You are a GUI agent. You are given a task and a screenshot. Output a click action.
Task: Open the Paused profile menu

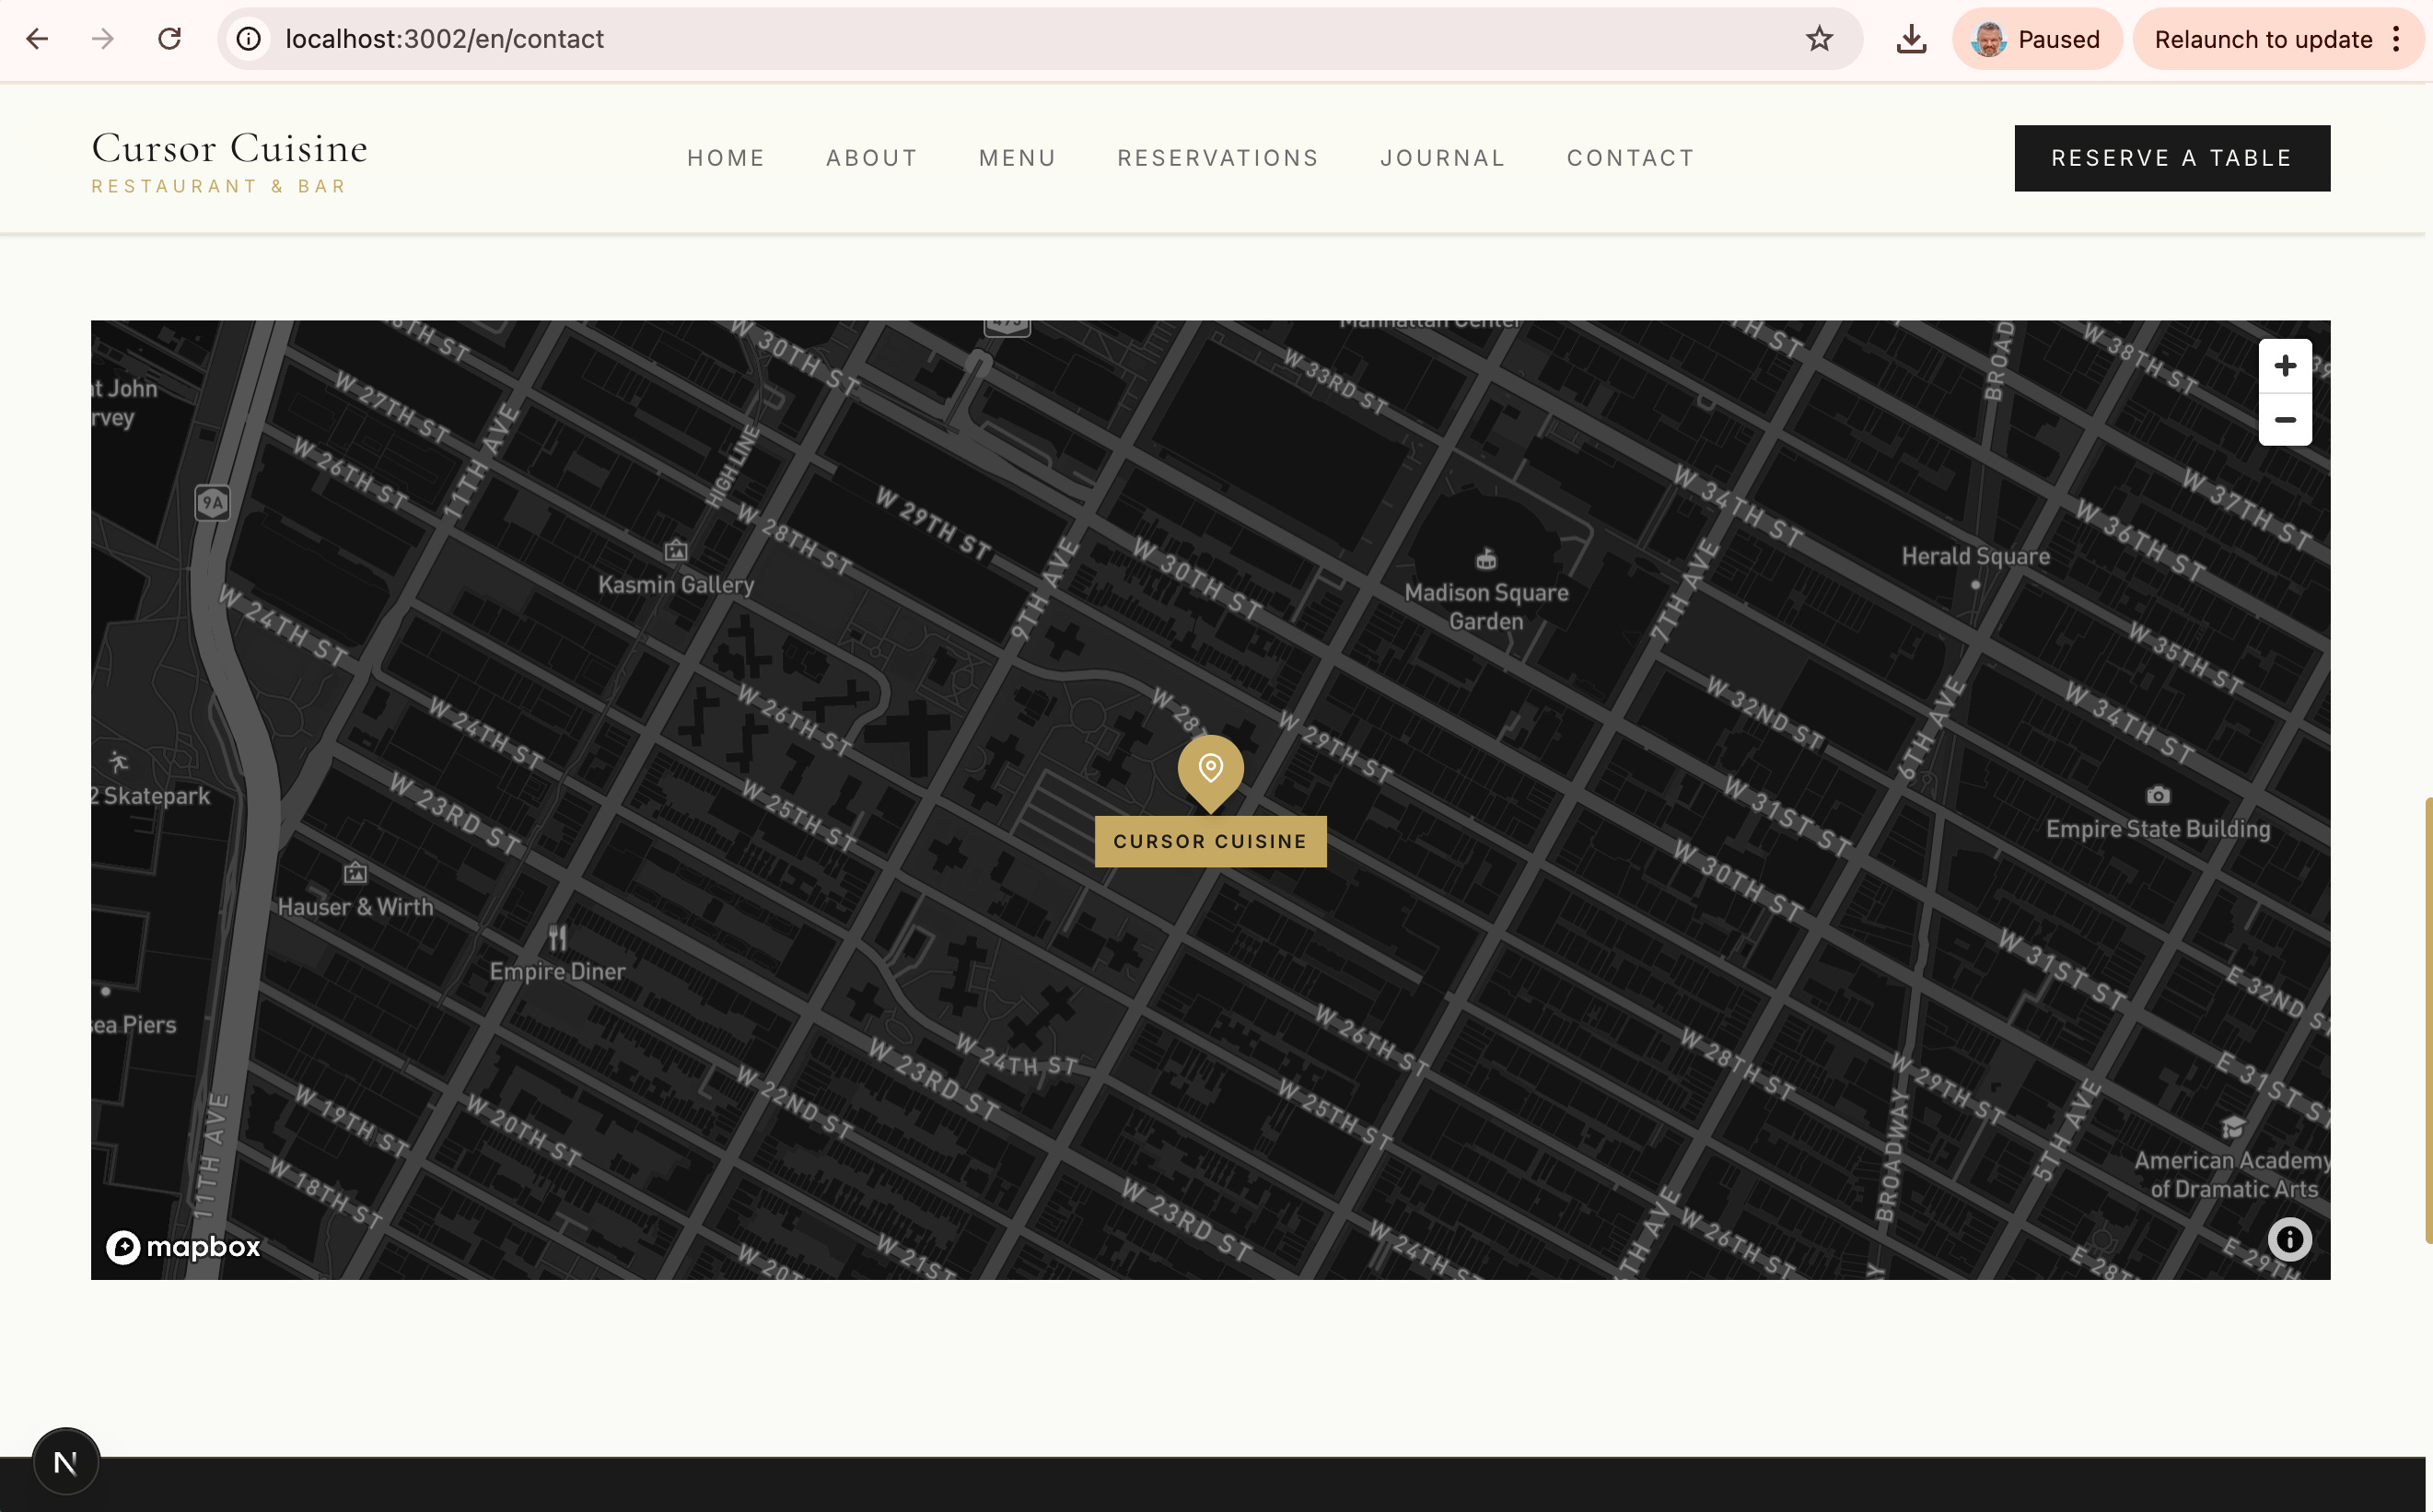[x=2036, y=39]
